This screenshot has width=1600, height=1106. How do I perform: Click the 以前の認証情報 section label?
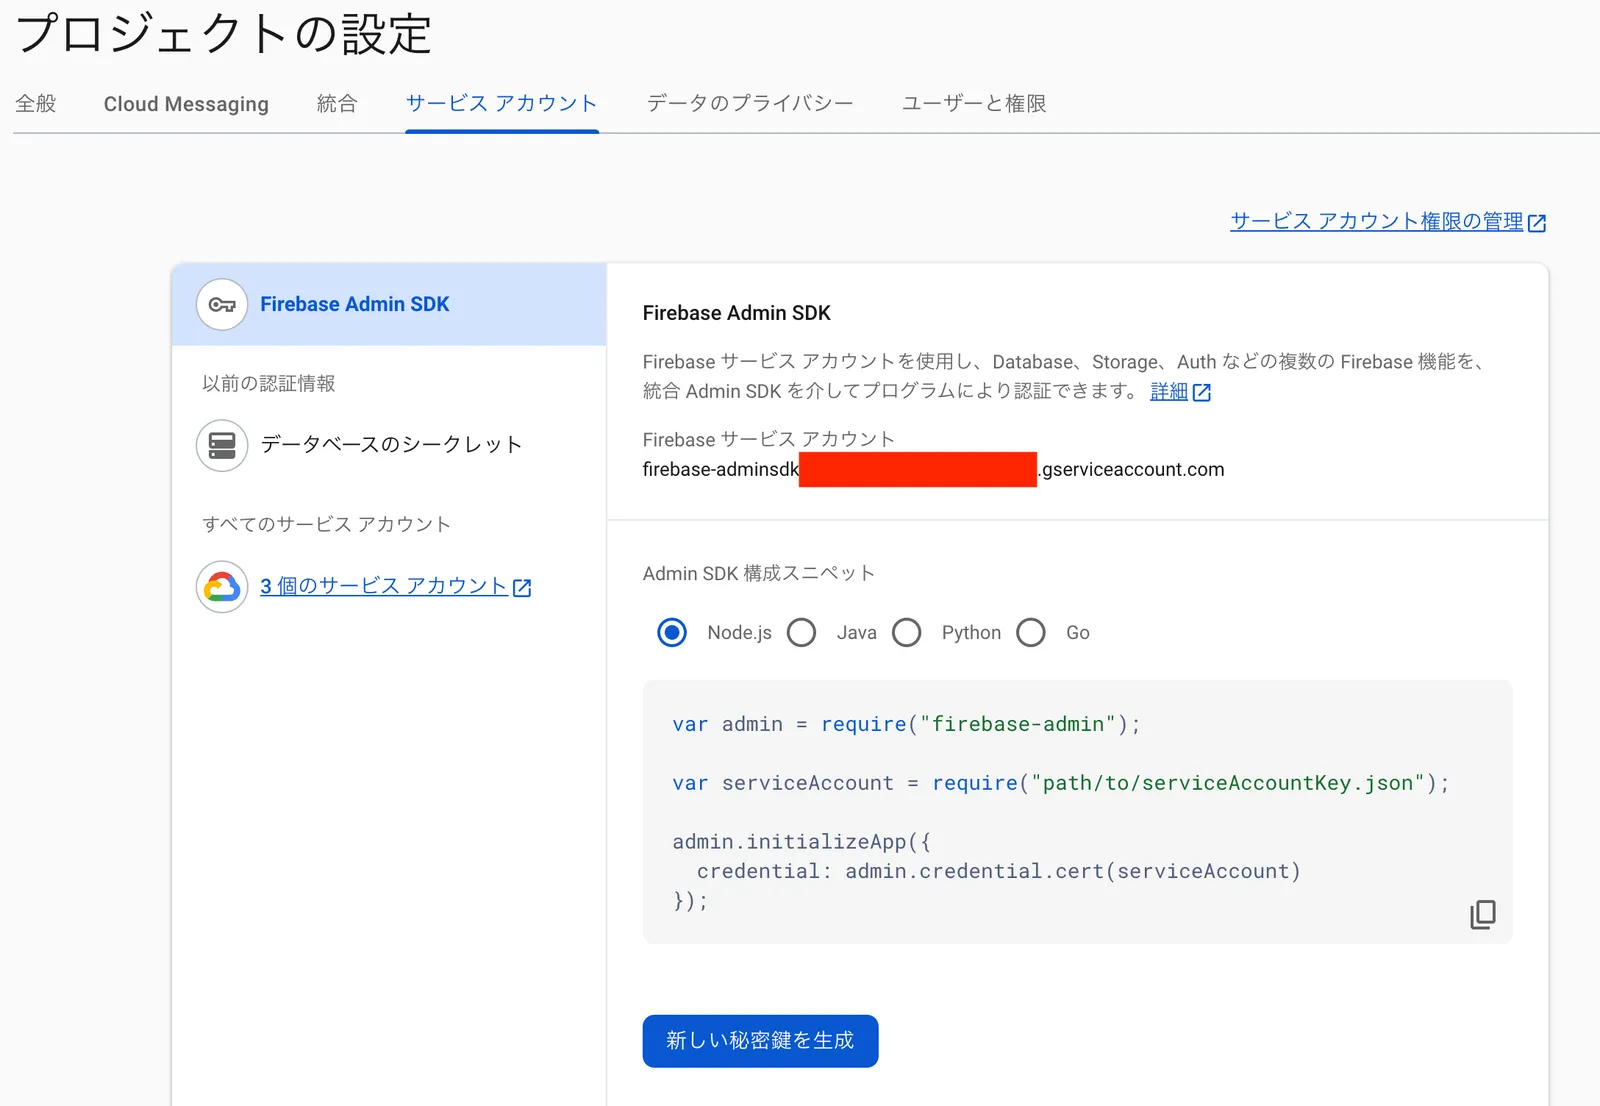point(269,383)
